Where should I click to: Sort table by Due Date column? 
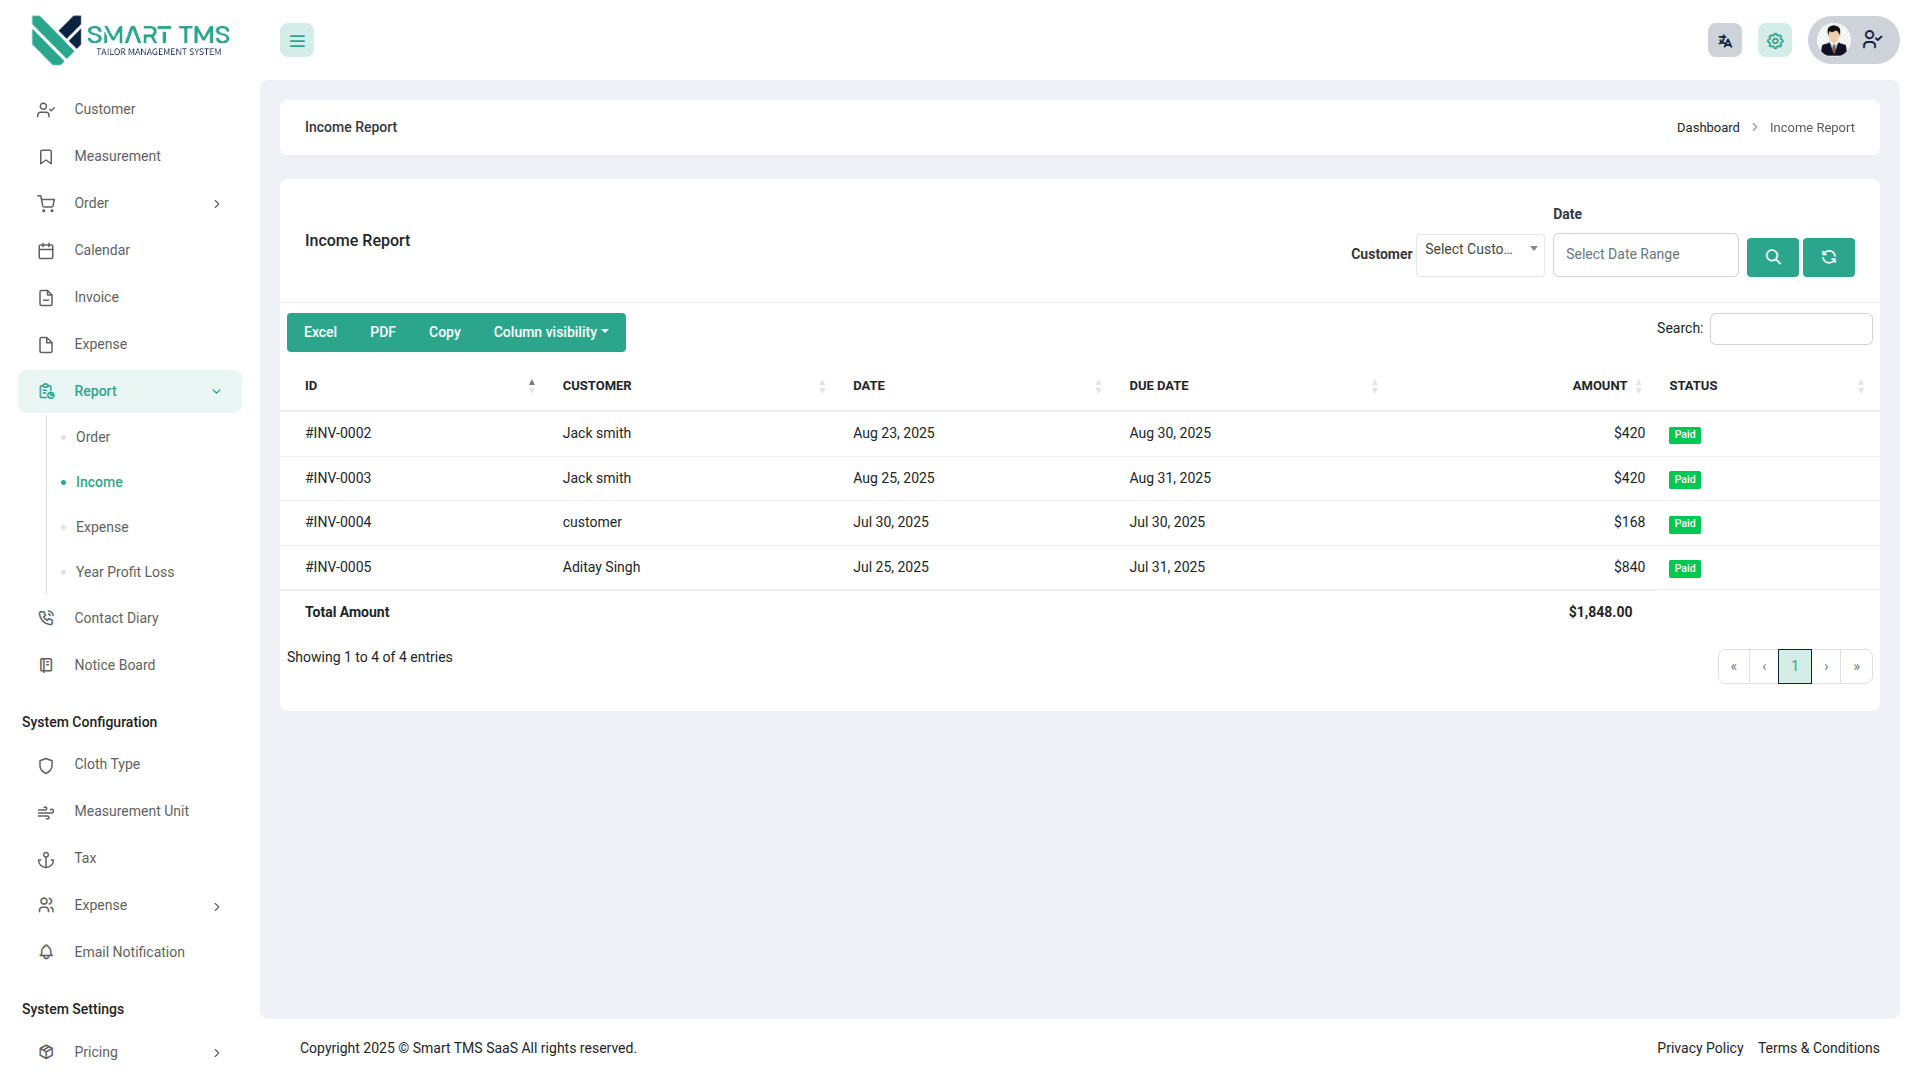(1250, 386)
